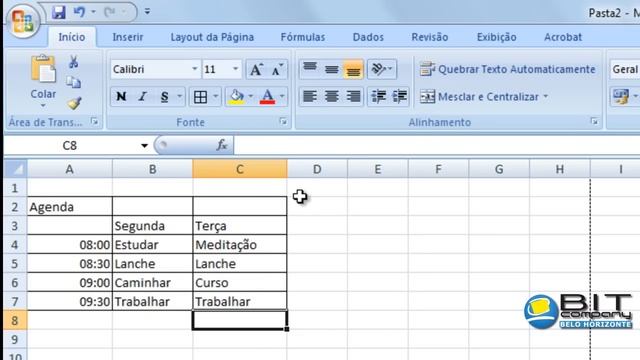The height and width of the screenshot is (360, 640).
Task: Open the Fonte dialog launcher
Action: click(283, 122)
